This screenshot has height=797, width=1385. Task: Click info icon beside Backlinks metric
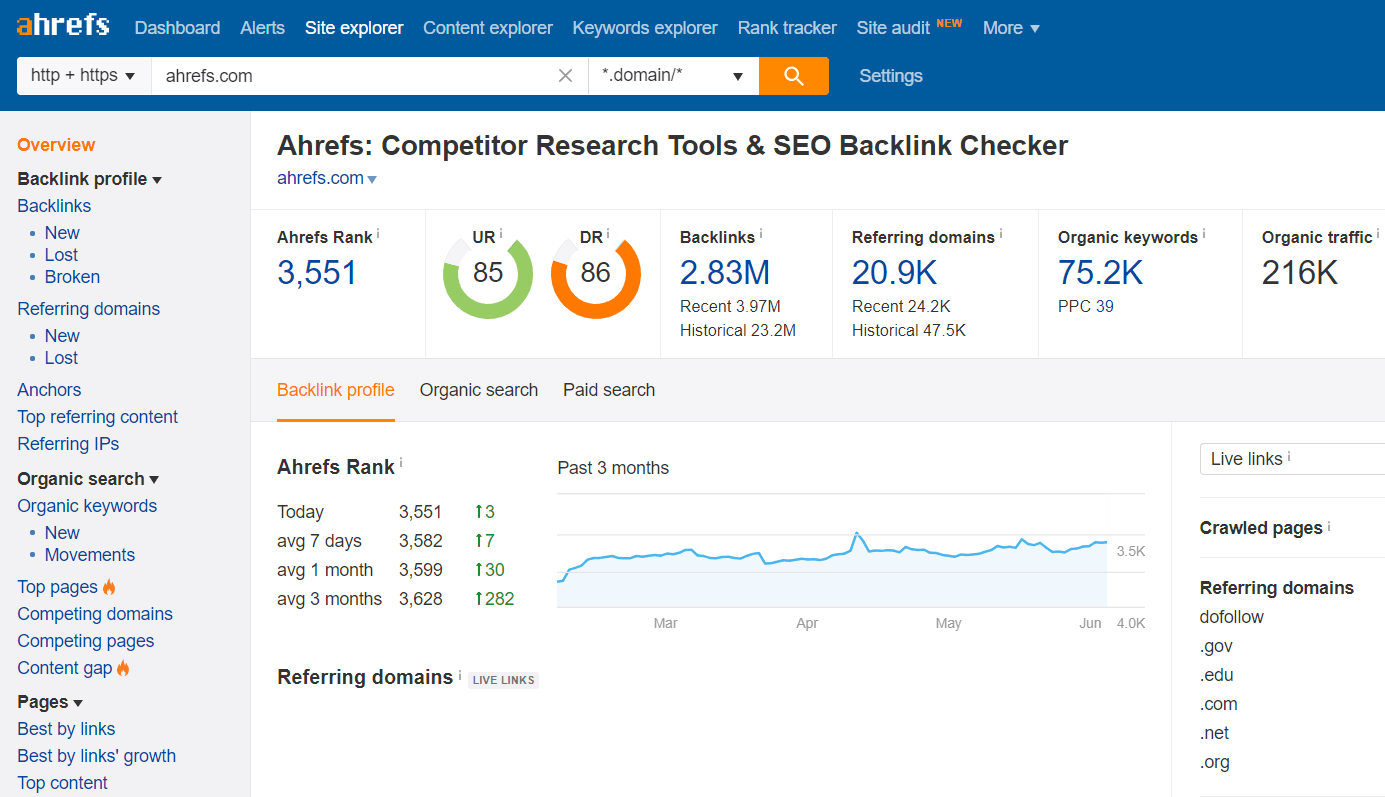click(x=761, y=234)
